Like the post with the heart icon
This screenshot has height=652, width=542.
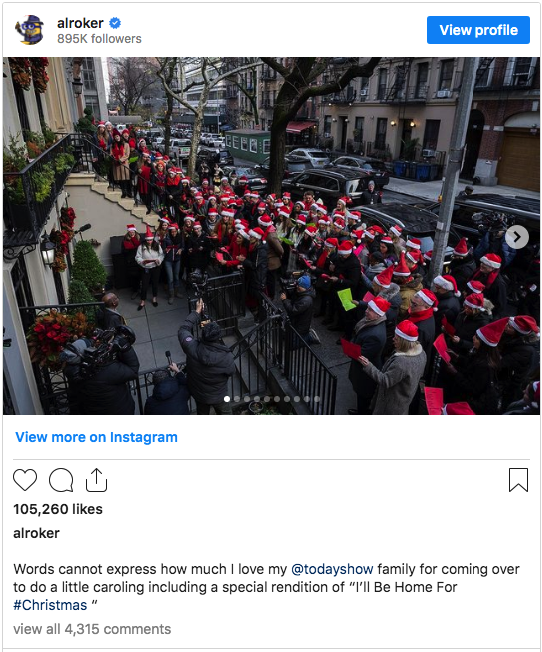pos(25,480)
